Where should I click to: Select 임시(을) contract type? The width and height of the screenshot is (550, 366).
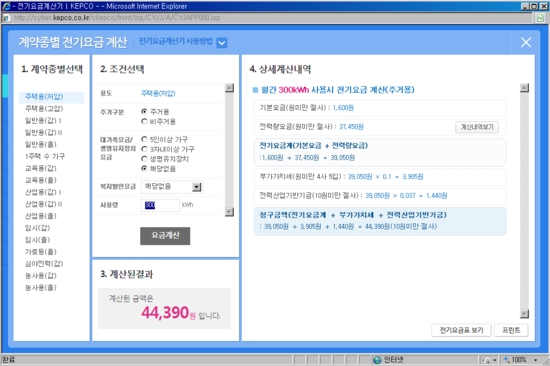[37, 240]
